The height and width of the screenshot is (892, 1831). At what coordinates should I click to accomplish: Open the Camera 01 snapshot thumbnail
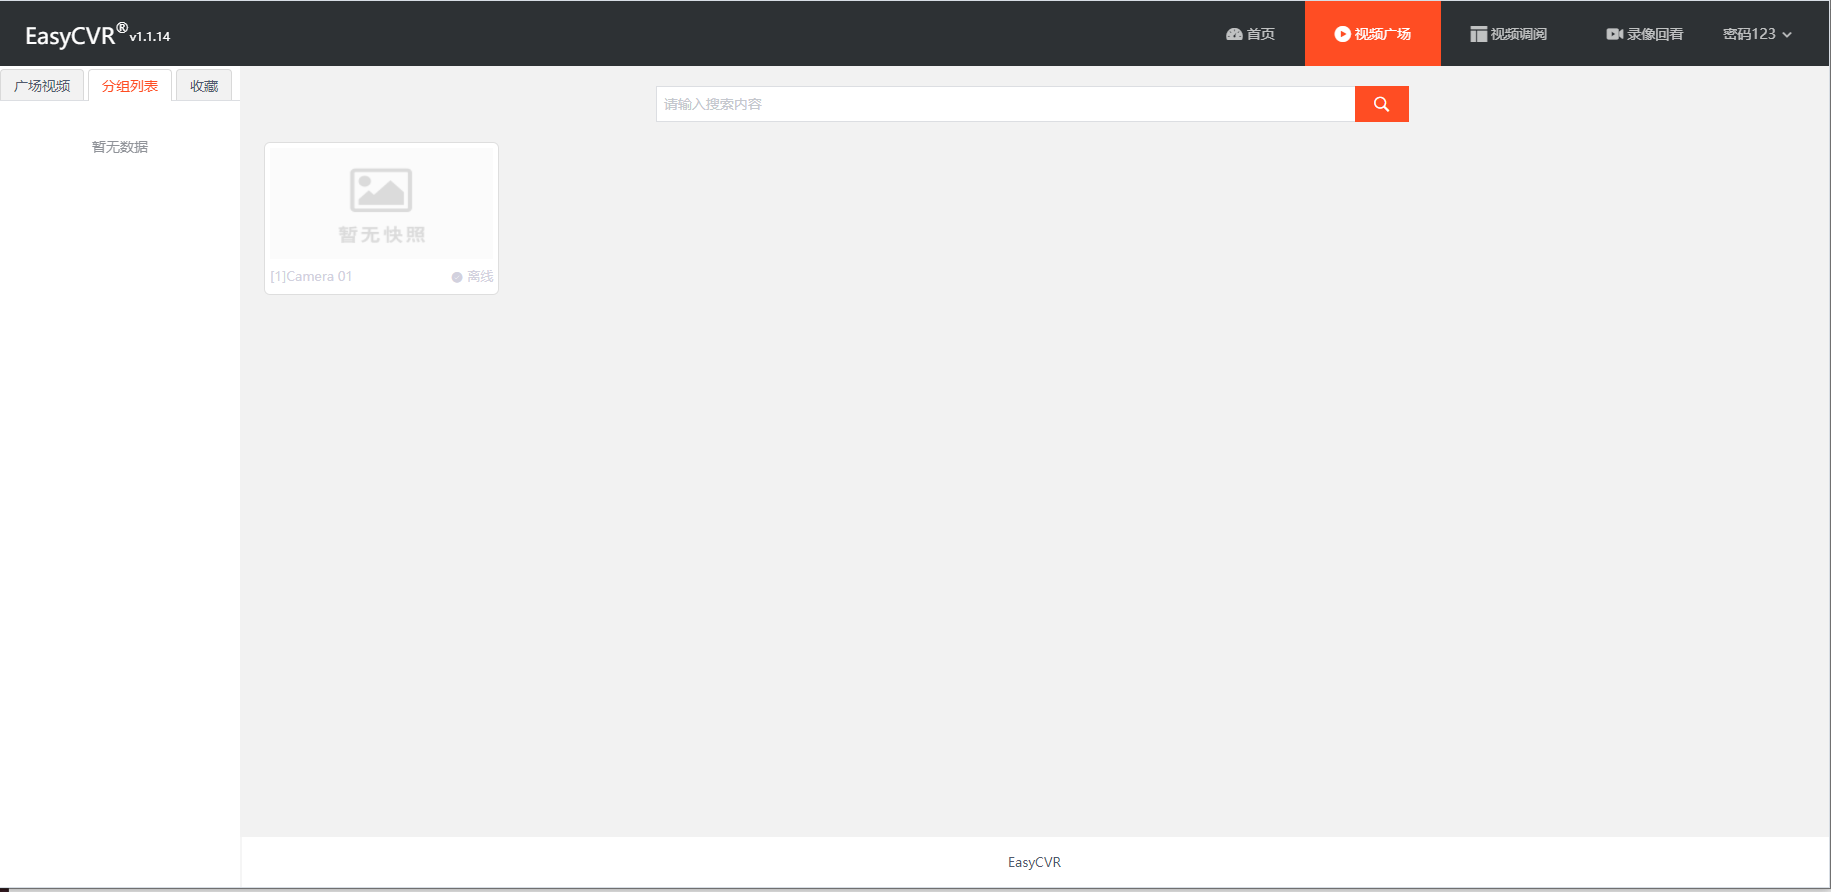(x=381, y=203)
